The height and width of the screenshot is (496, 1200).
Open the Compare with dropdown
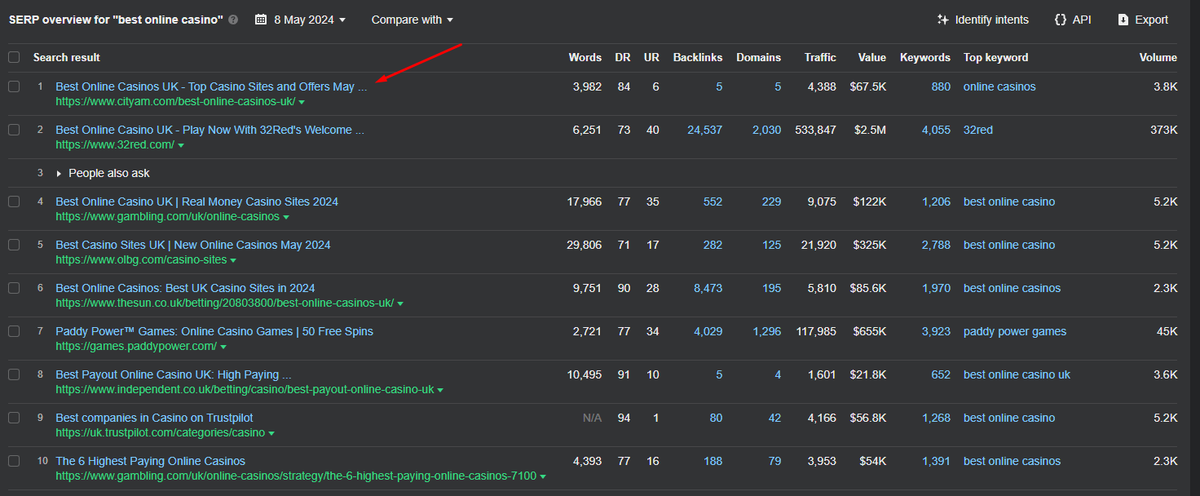pos(412,20)
